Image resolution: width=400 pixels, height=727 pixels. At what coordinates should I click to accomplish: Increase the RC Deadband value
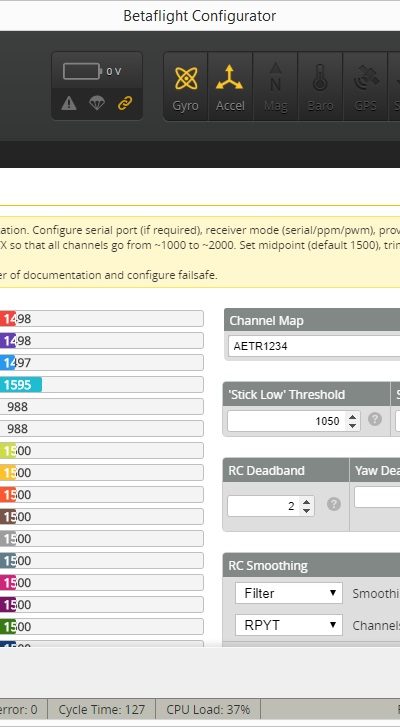click(306, 501)
